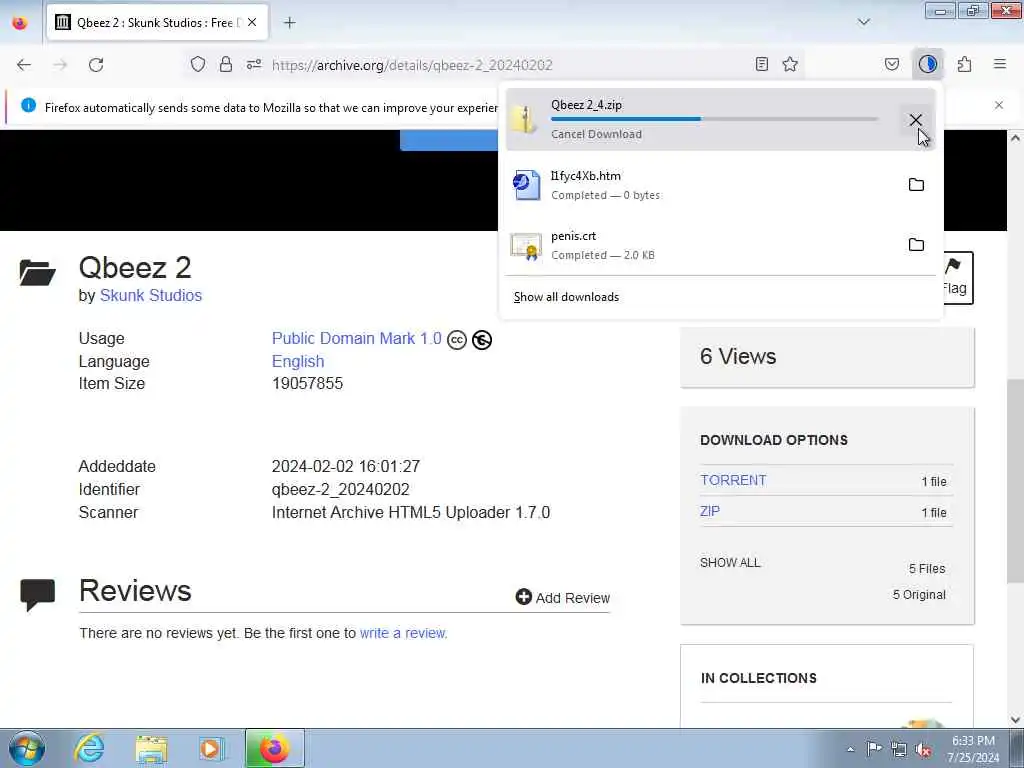Click Show all downloads
1024x768 pixels.
tap(566, 297)
